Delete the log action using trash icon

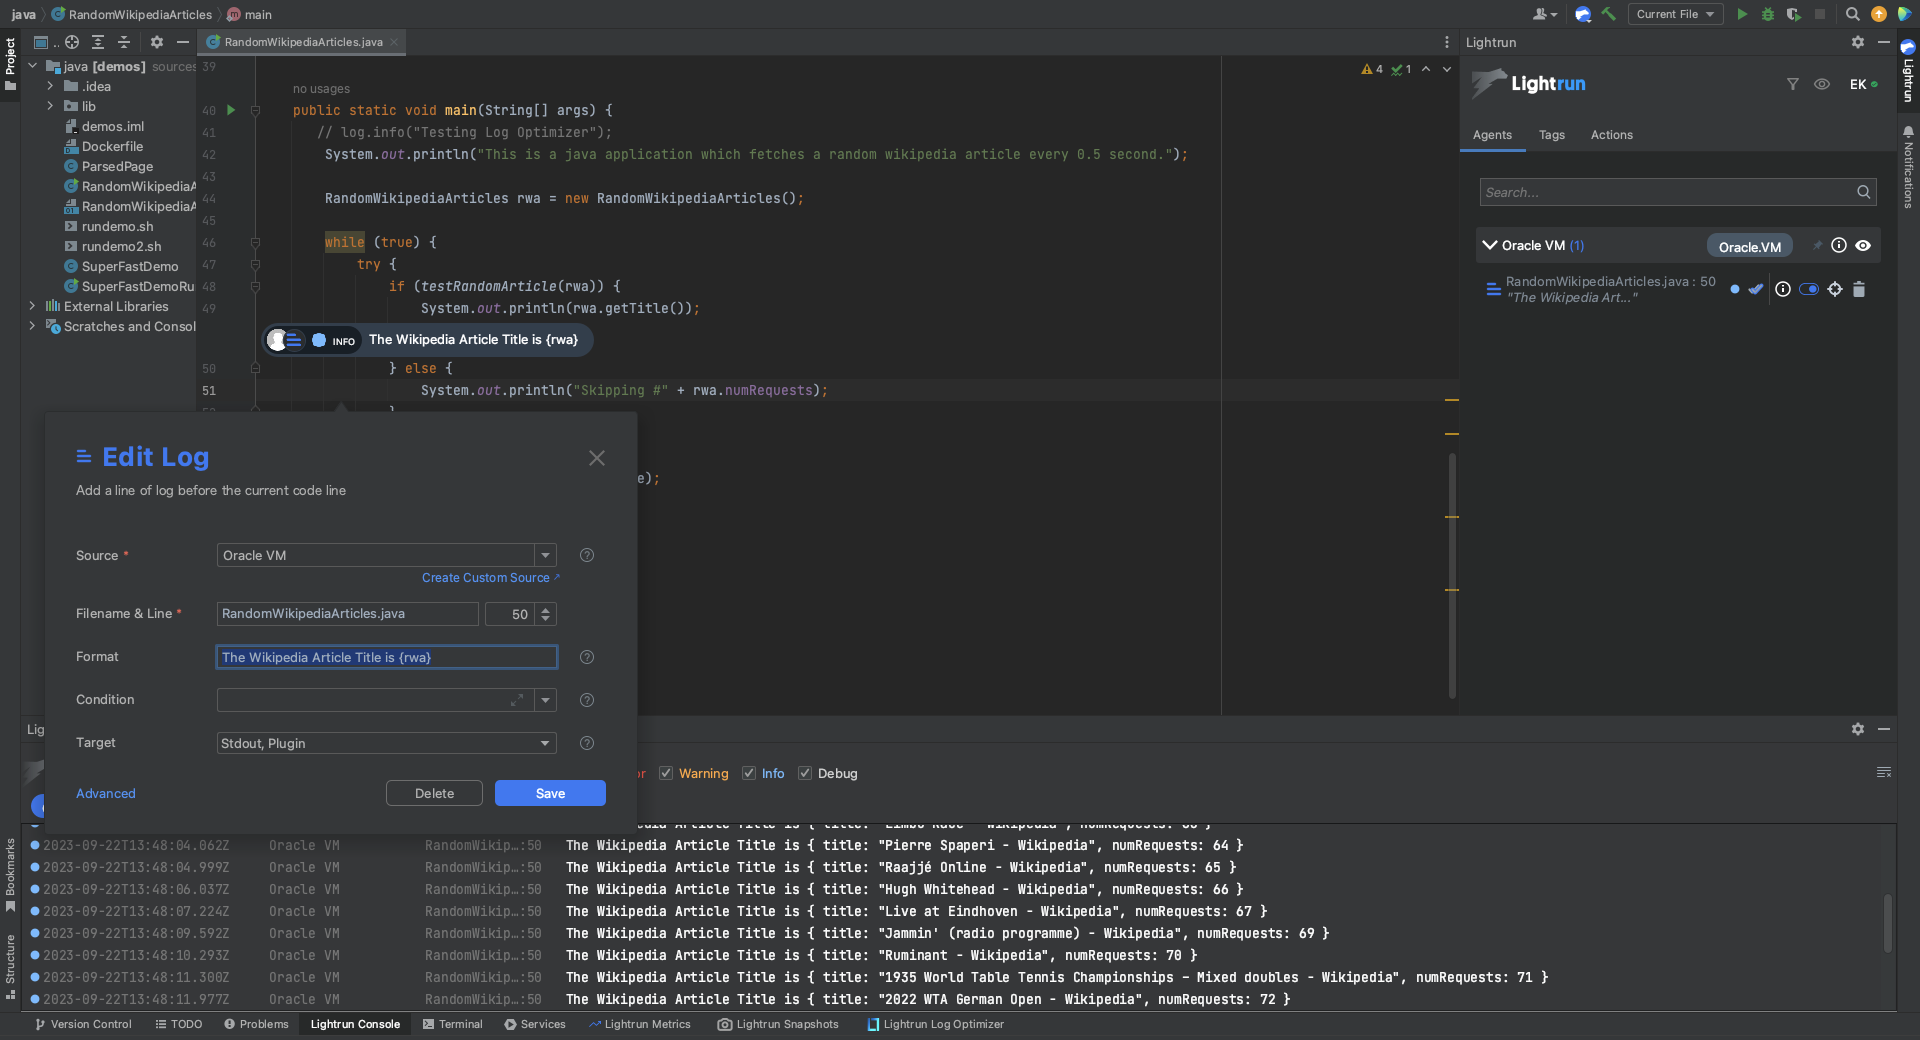pyautogui.click(x=1859, y=290)
